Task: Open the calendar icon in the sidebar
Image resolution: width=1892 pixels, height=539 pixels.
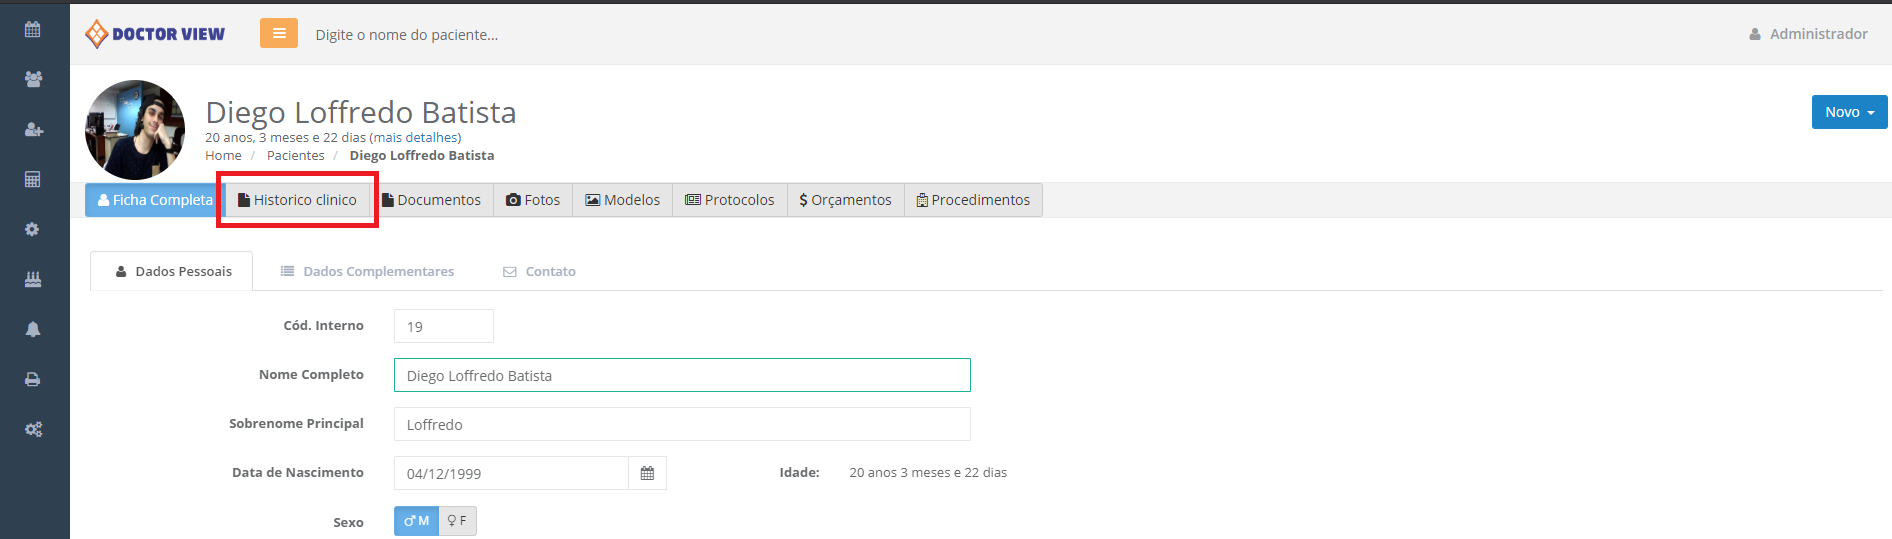Action: 33,29
